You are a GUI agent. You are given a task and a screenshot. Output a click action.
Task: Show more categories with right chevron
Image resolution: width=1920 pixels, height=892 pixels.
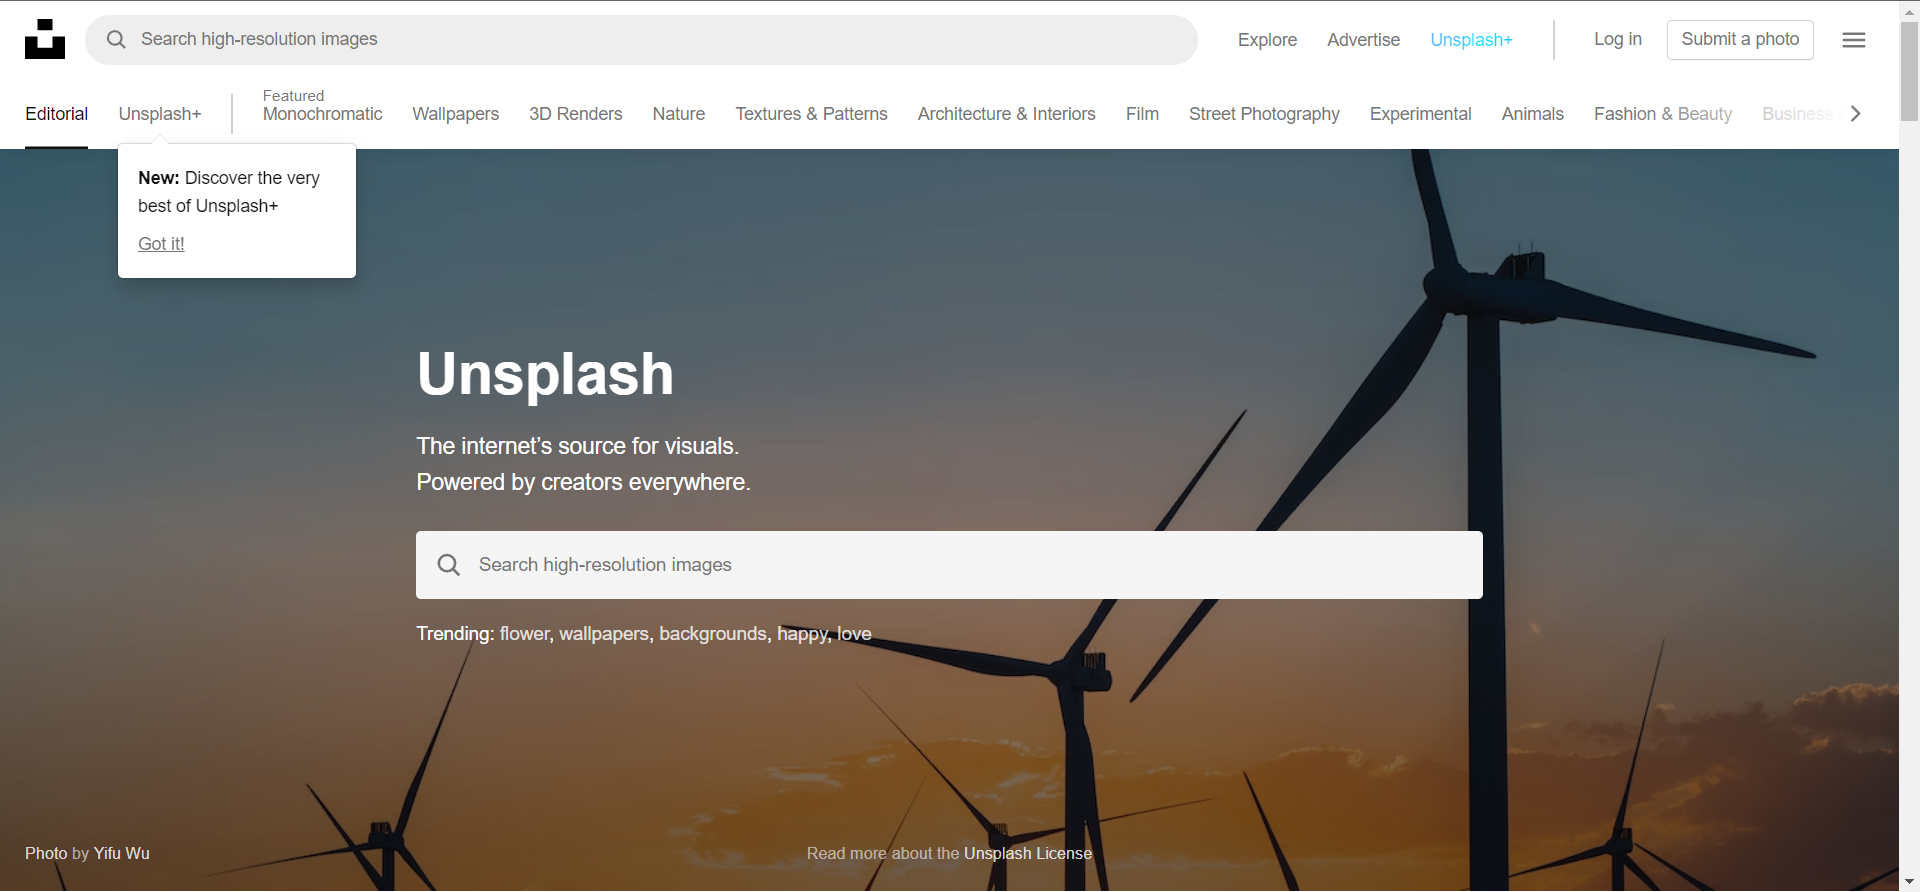tap(1856, 114)
